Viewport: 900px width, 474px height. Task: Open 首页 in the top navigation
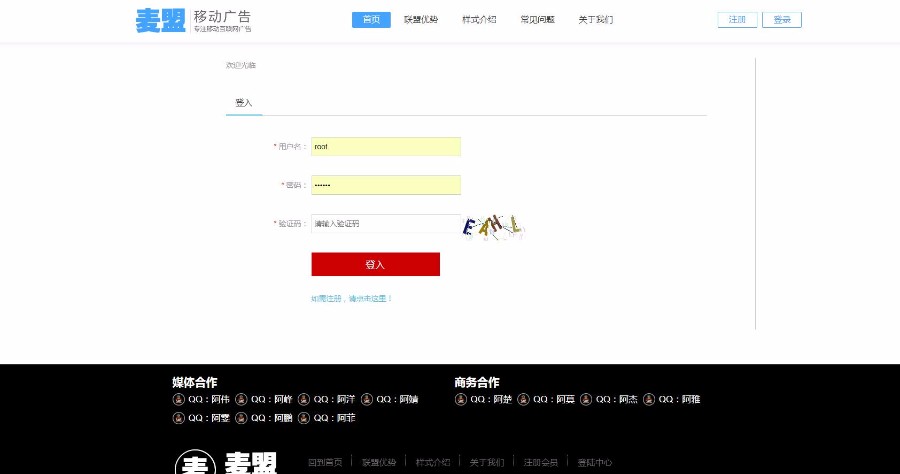[371, 20]
